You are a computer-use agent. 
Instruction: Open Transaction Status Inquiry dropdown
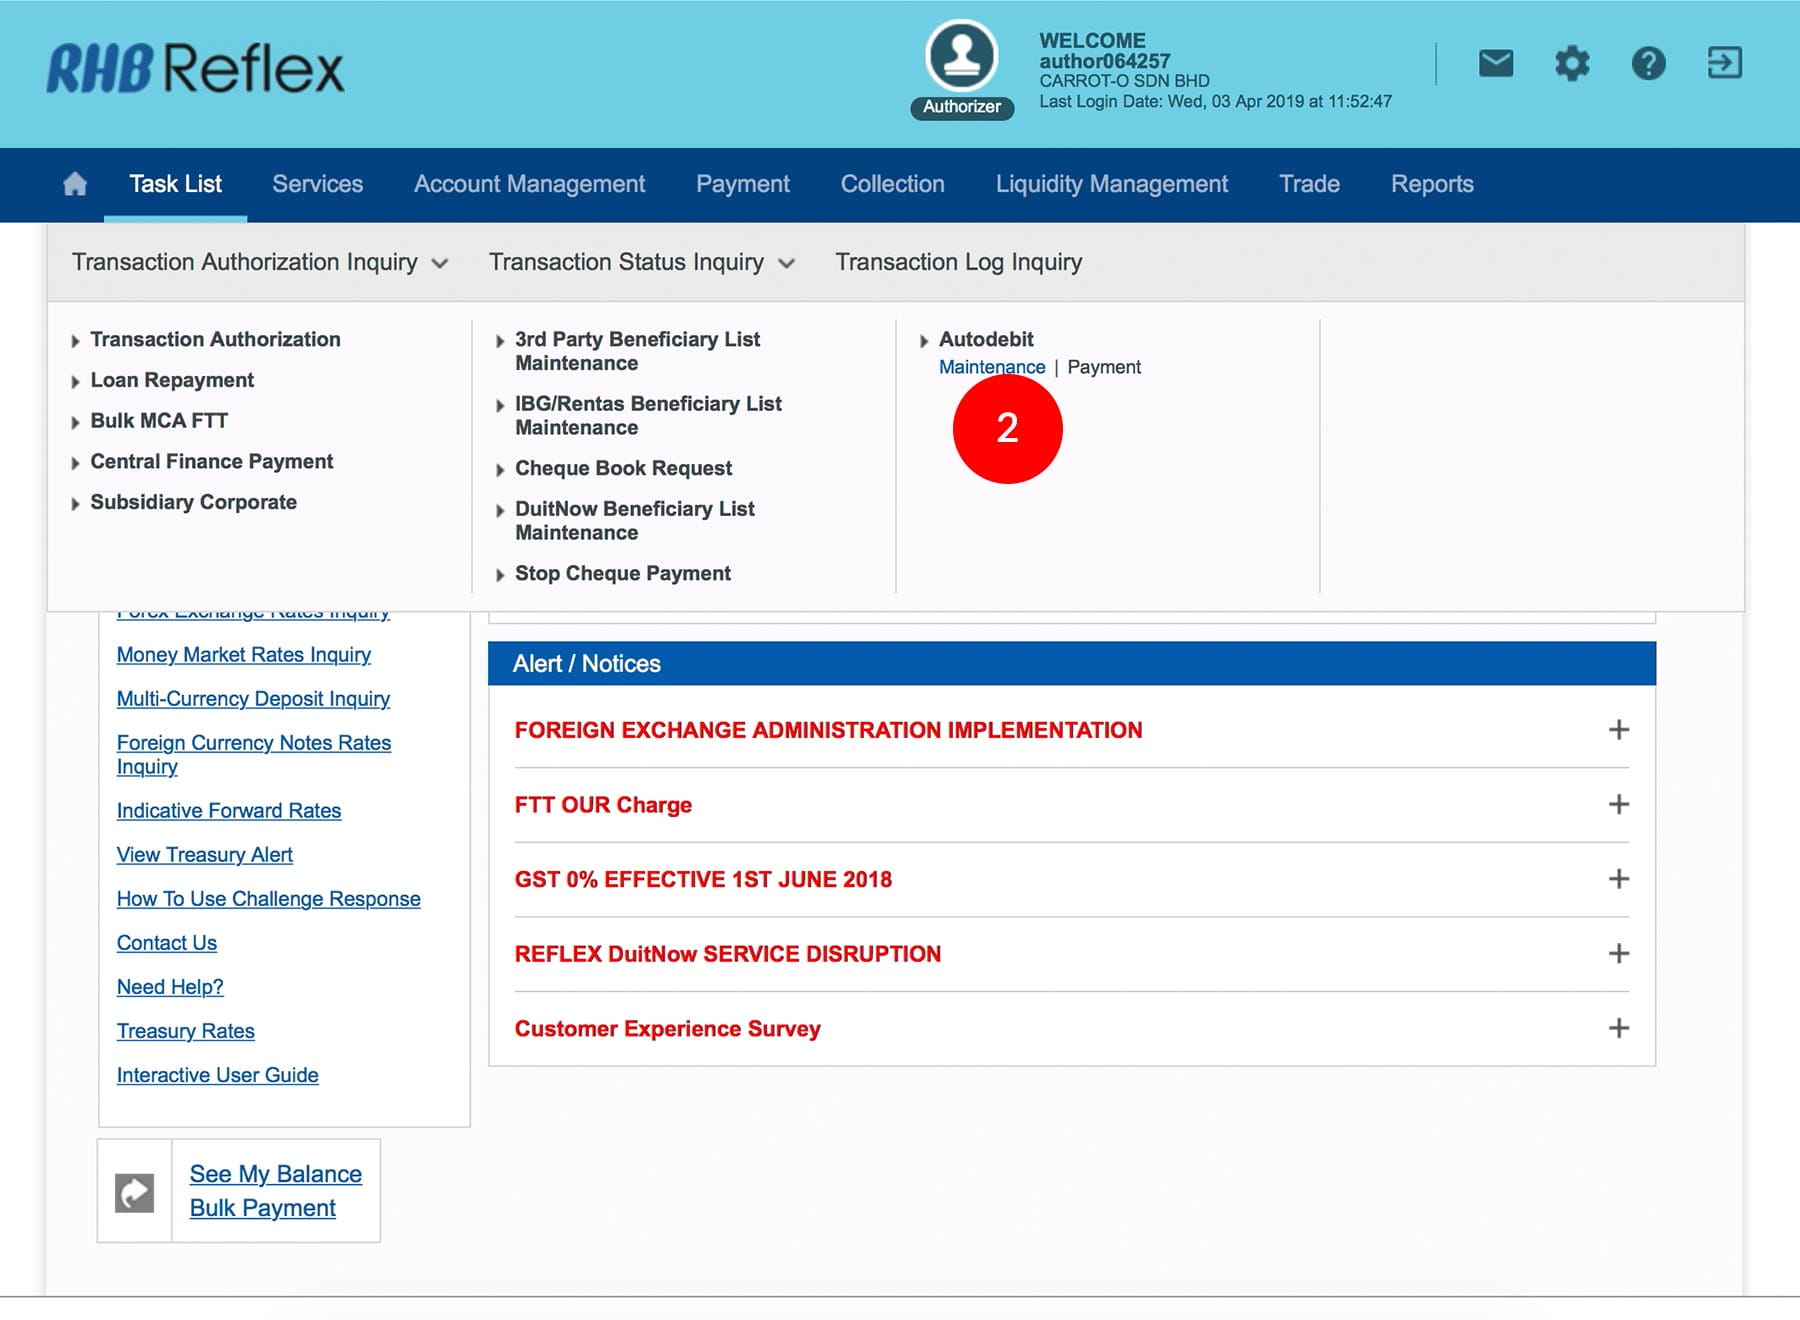tap(641, 262)
